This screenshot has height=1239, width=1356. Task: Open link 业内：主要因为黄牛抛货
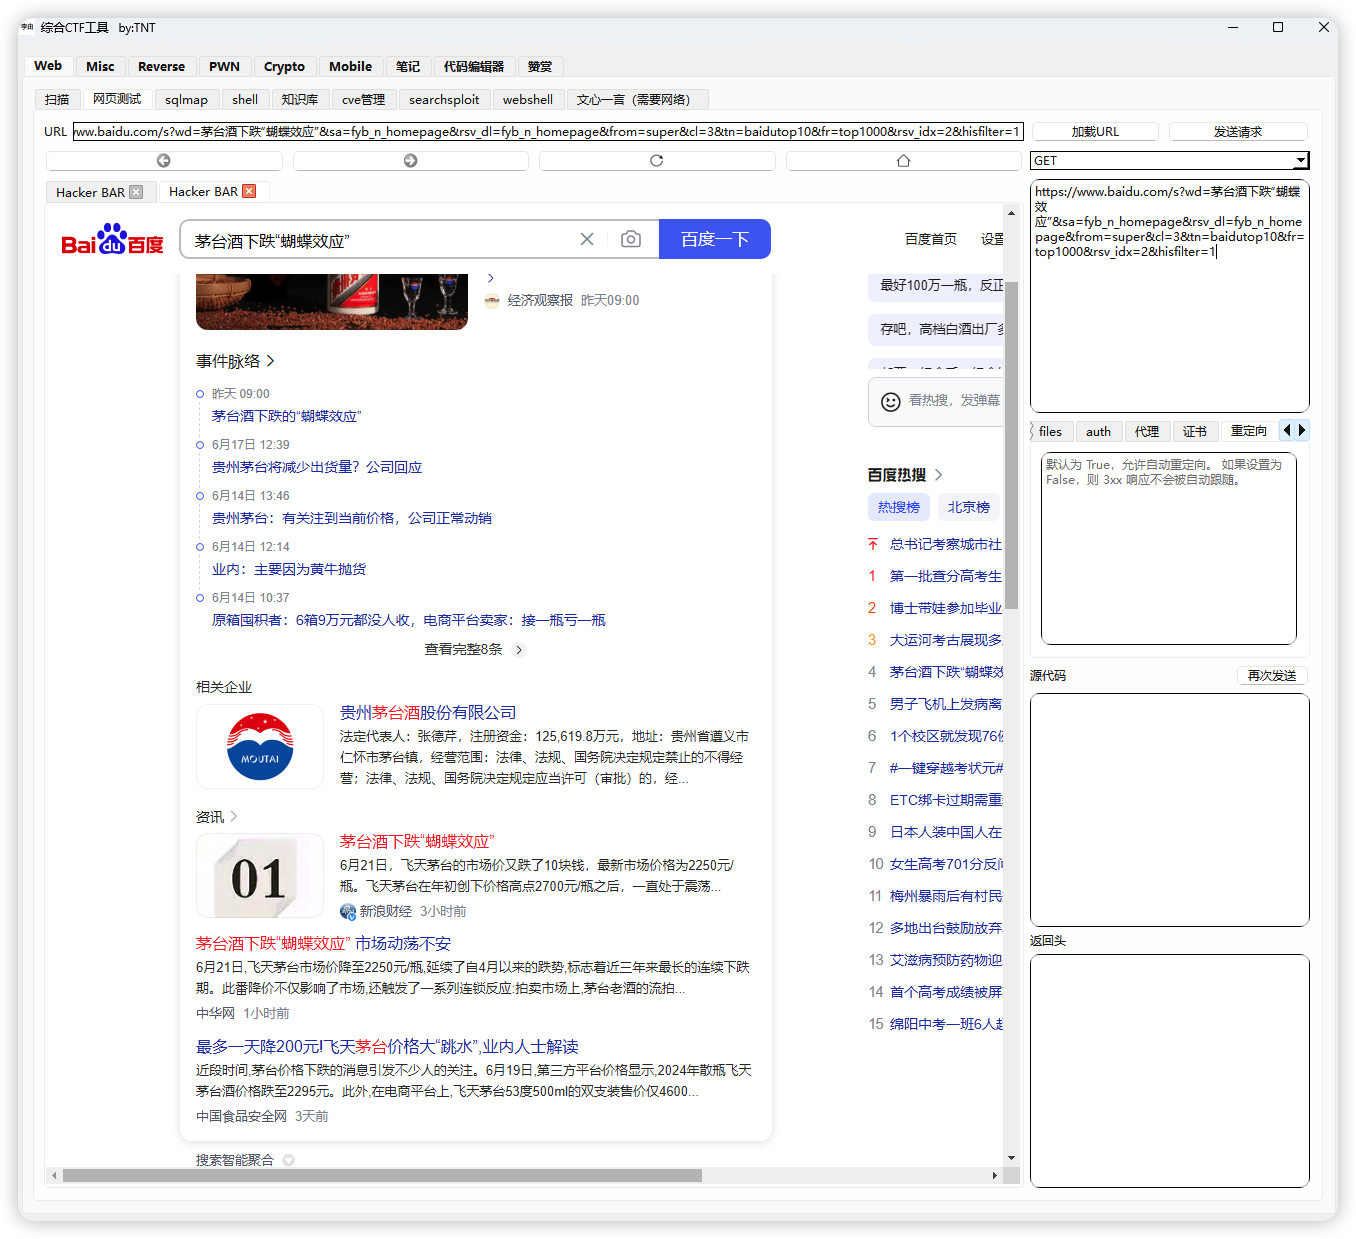click(x=289, y=569)
